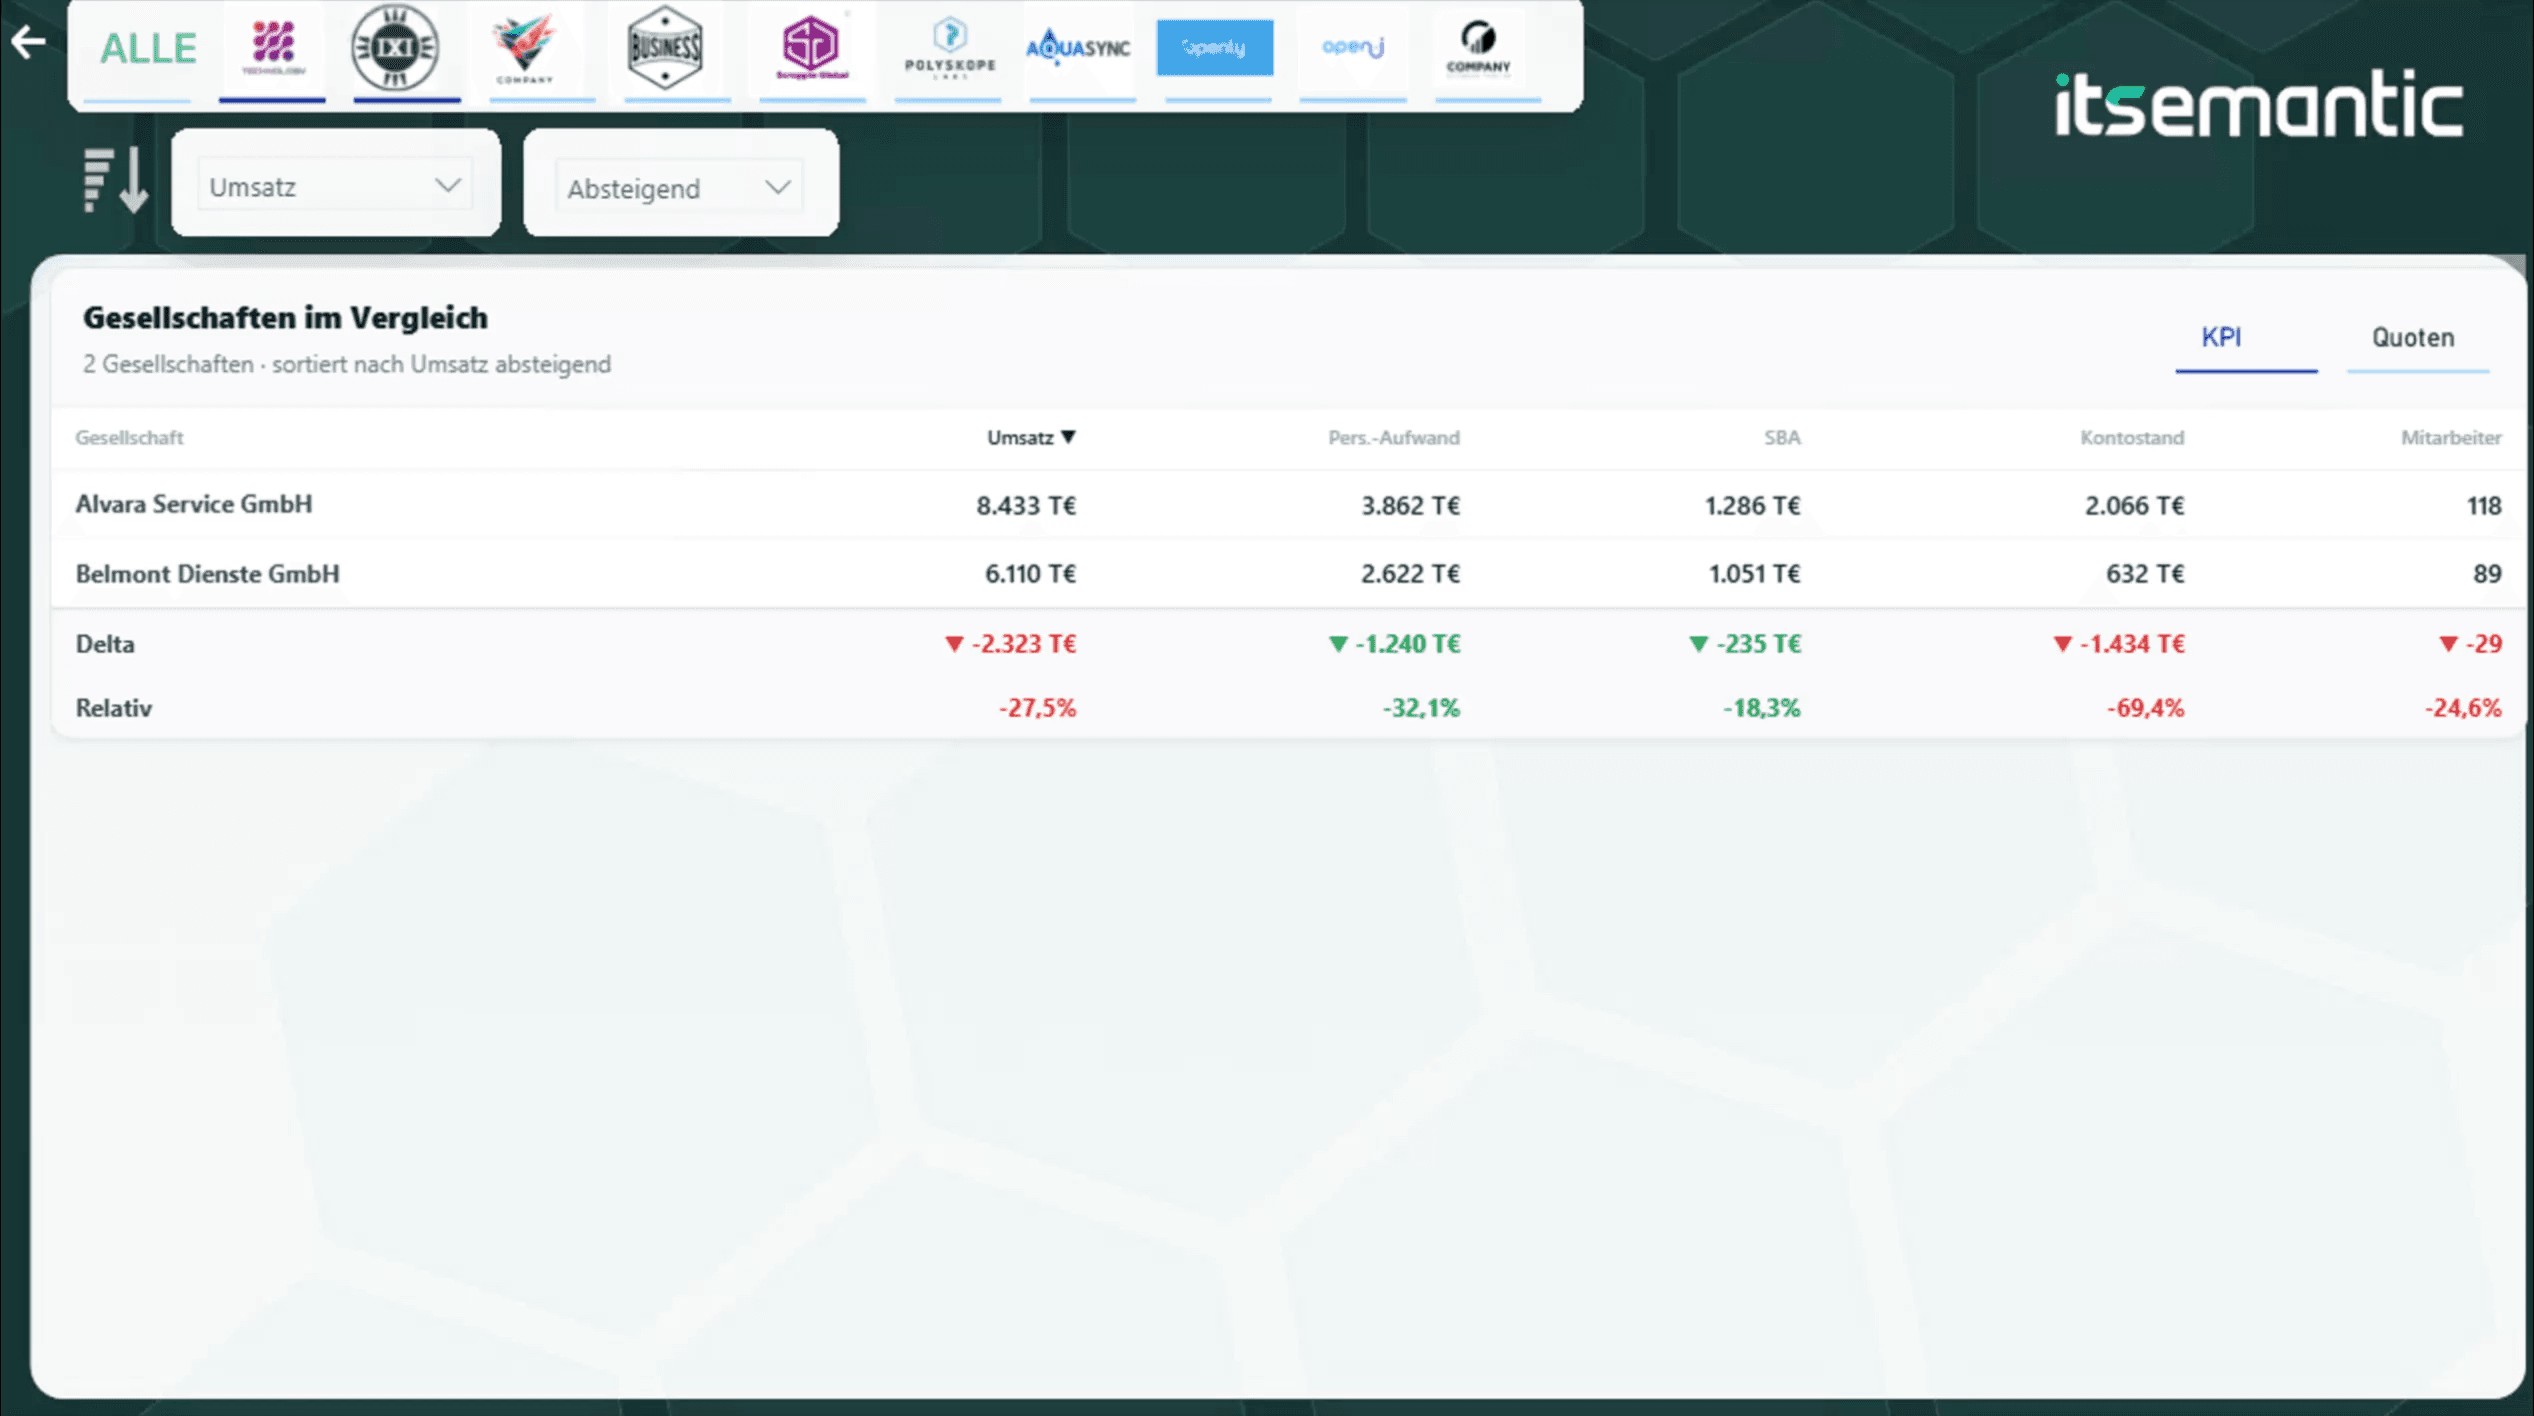
Task: Select the Polyskope logo
Action: (x=949, y=48)
